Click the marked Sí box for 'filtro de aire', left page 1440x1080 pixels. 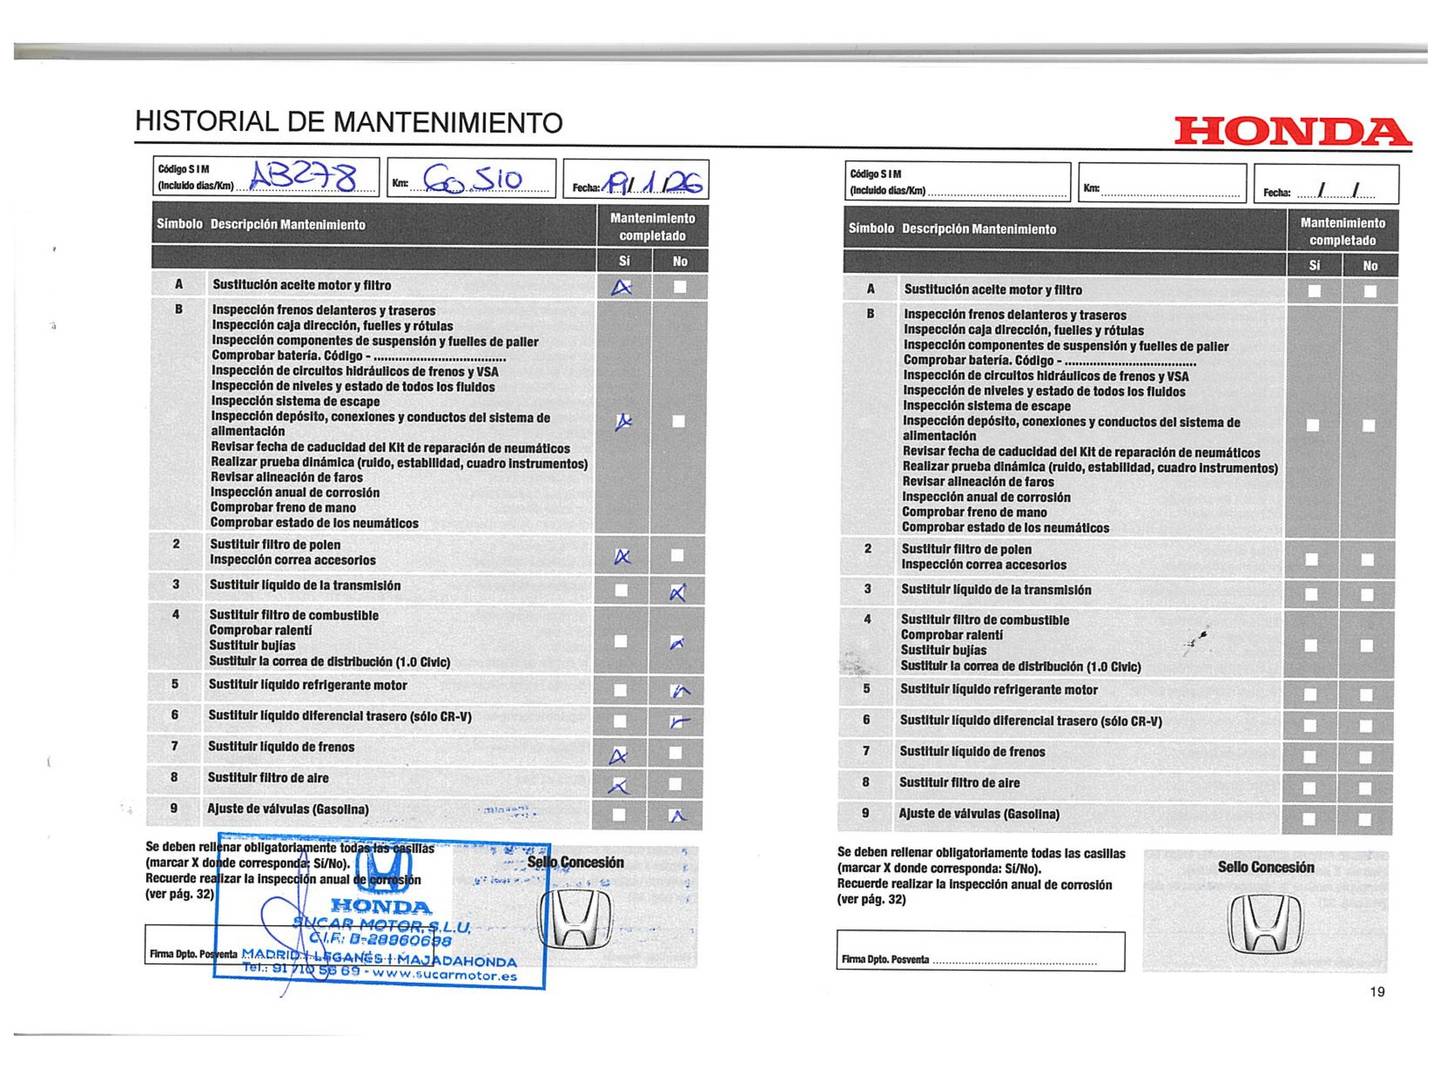[620, 786]
